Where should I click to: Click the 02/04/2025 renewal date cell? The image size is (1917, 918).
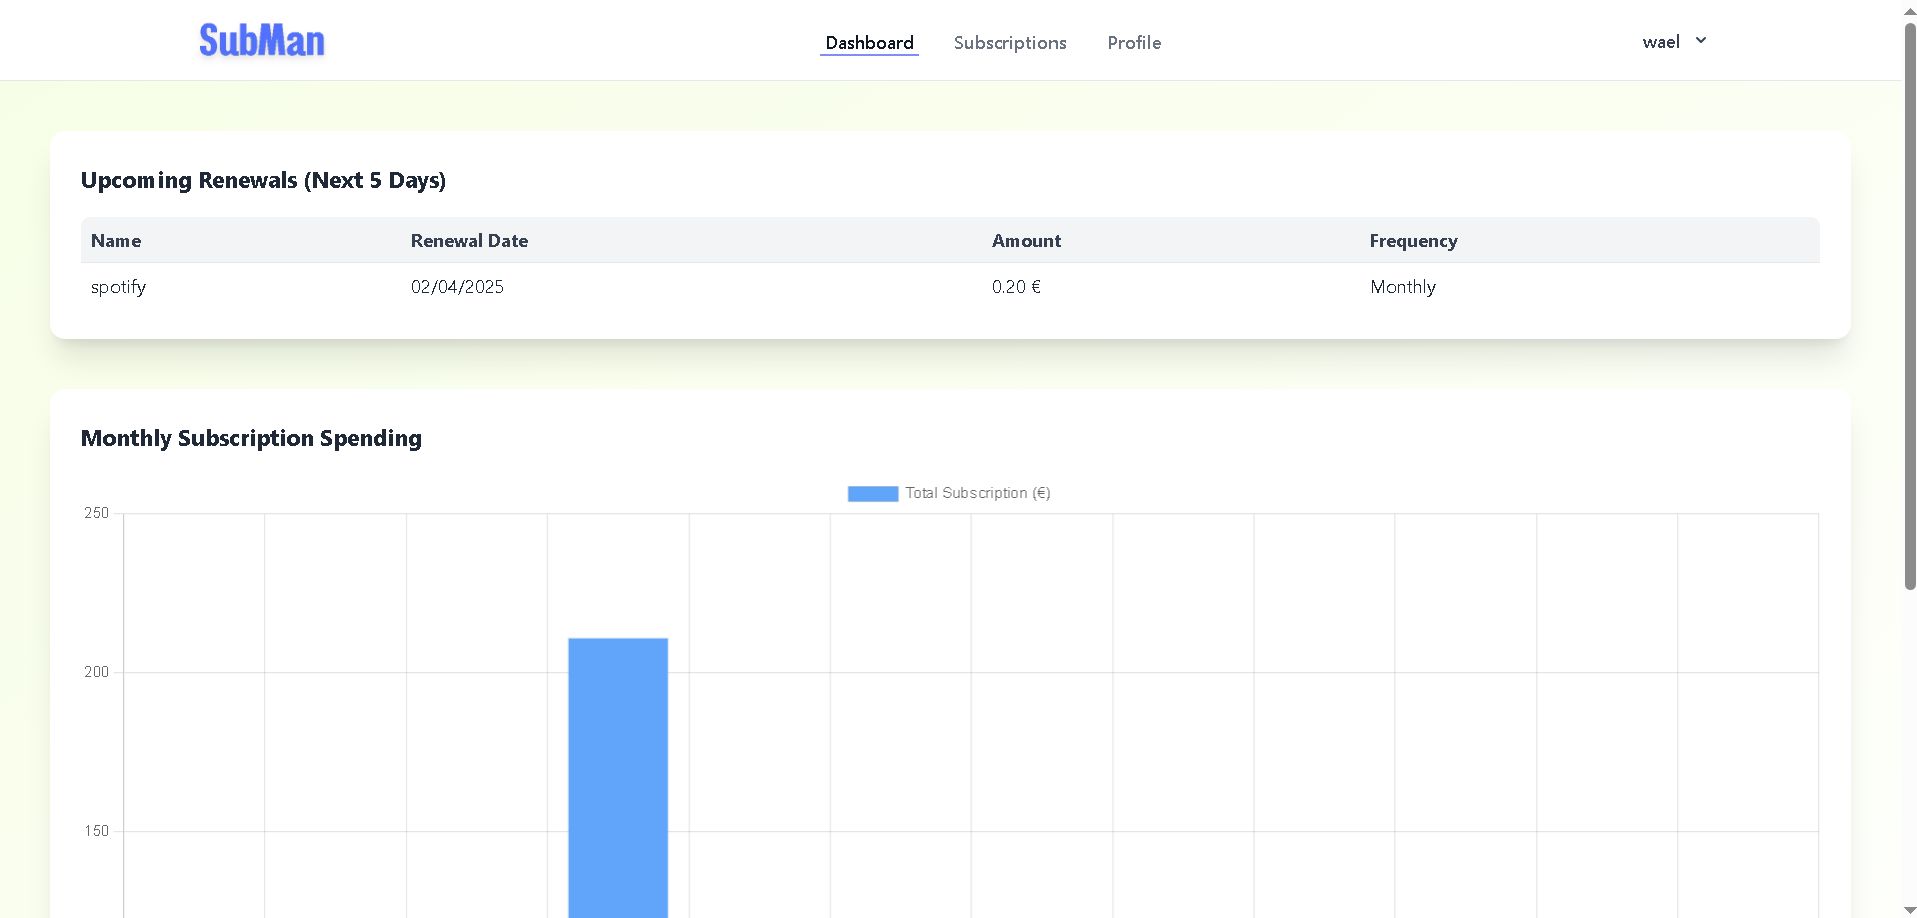coord(457,287)
